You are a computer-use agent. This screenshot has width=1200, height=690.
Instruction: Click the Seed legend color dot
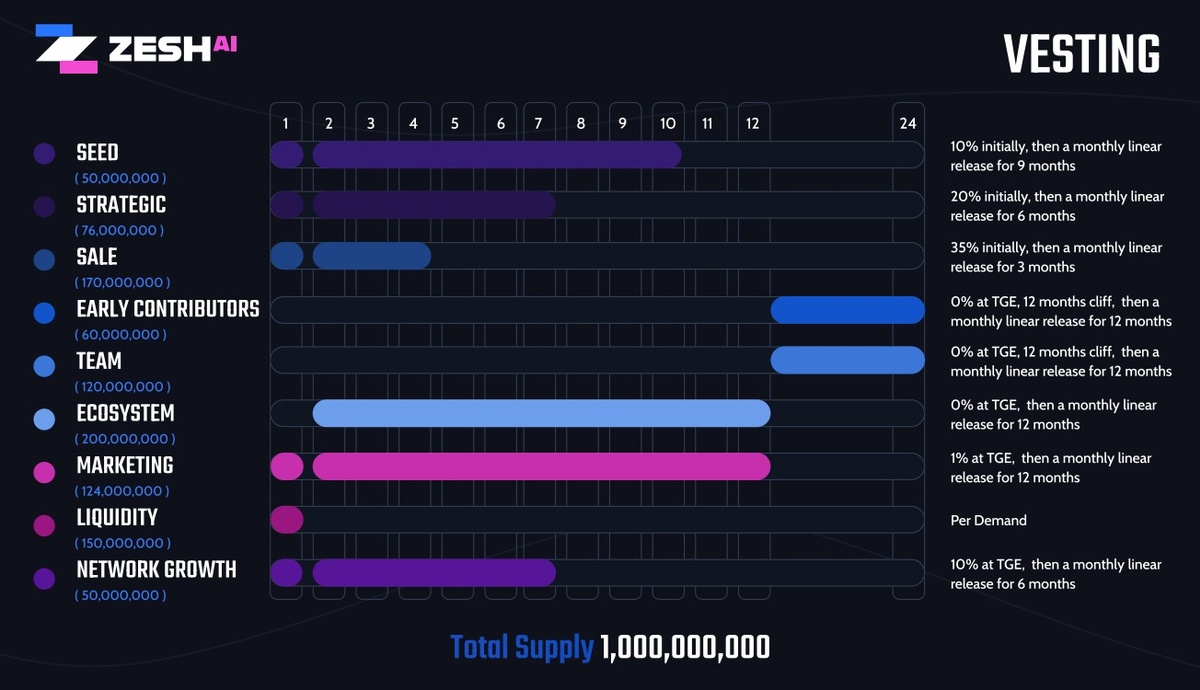click(44, 154)
